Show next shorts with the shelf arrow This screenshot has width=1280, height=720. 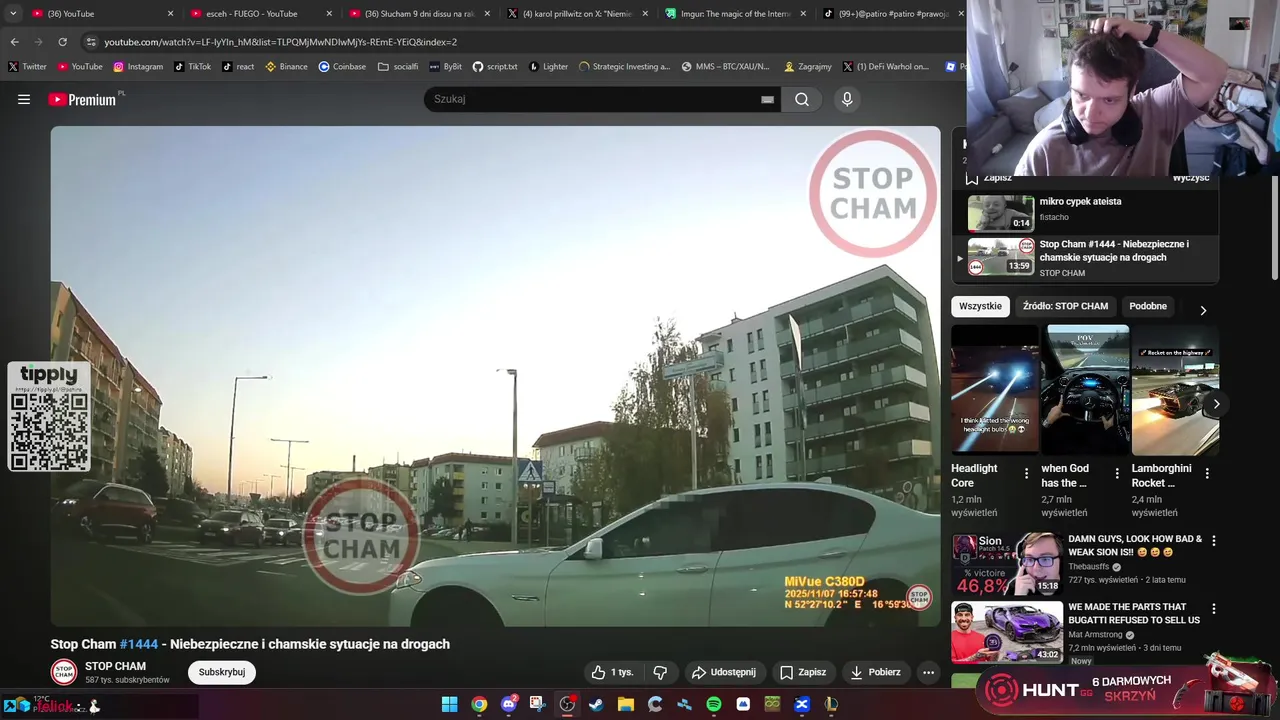(x=1216, y=404)
